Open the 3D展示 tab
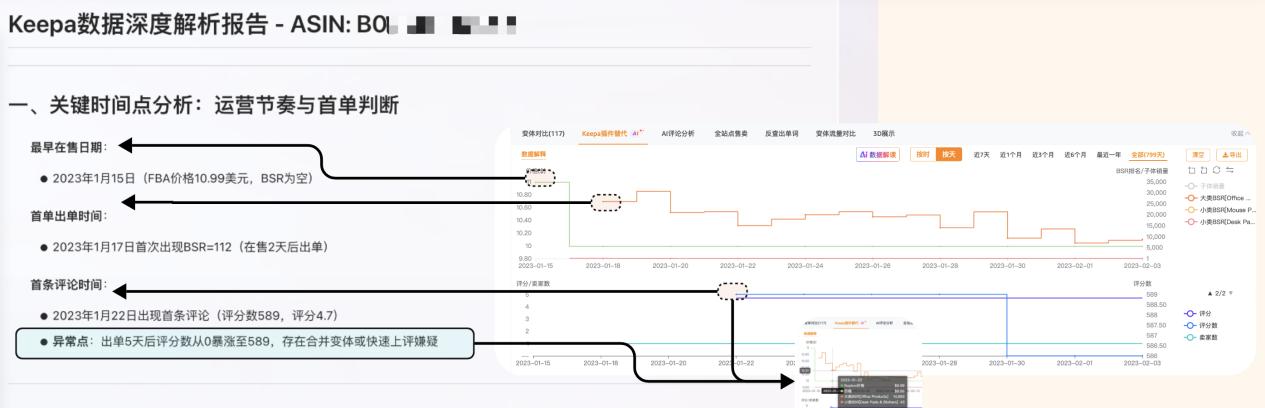 pyautogui.click(x=884, y=133)
